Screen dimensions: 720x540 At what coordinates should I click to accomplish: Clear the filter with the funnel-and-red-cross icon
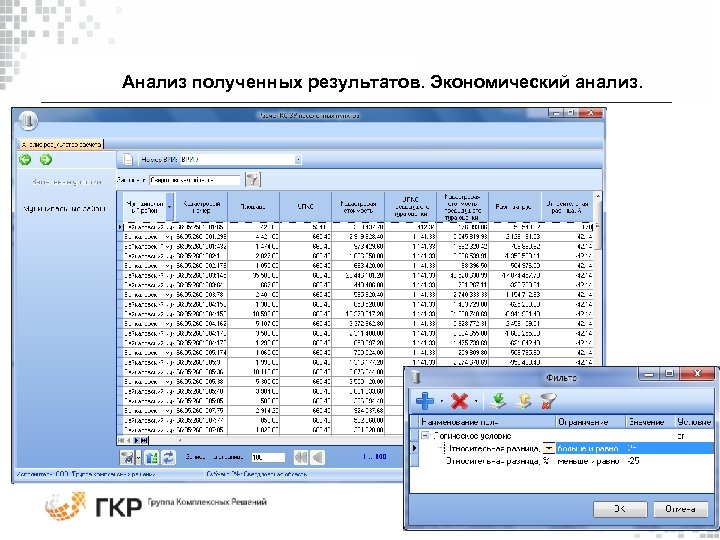[x=548, y=401]
